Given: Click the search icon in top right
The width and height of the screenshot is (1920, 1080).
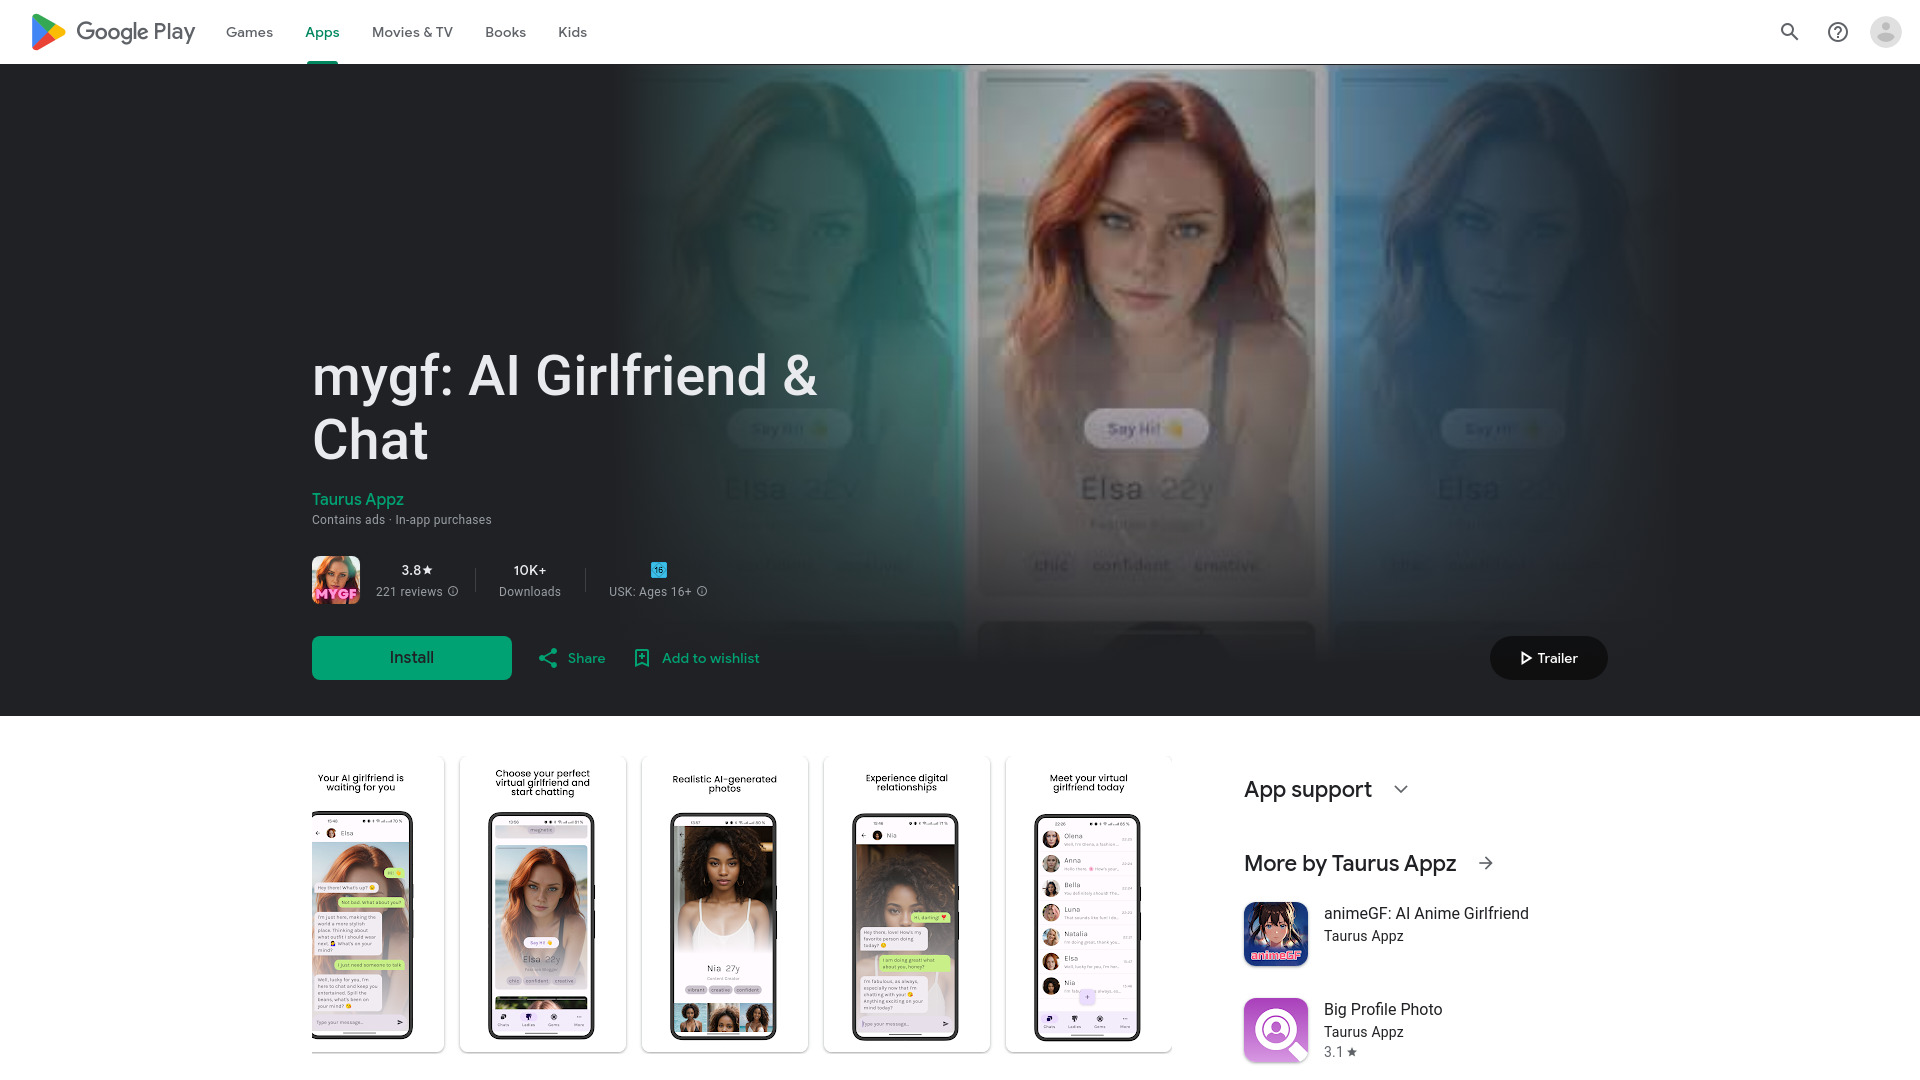Looking at the screenshot, I should pyautogui.click(x=1789, y=32).
